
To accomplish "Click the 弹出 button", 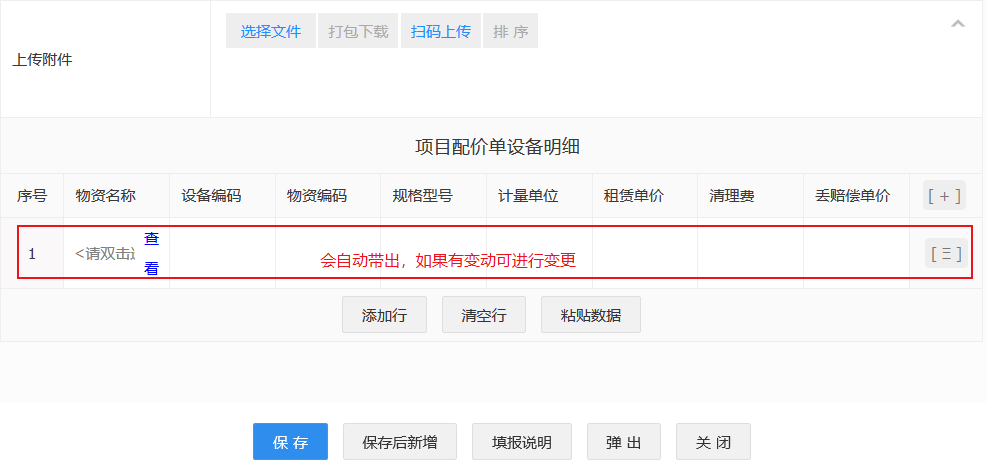I will (624, 442).
